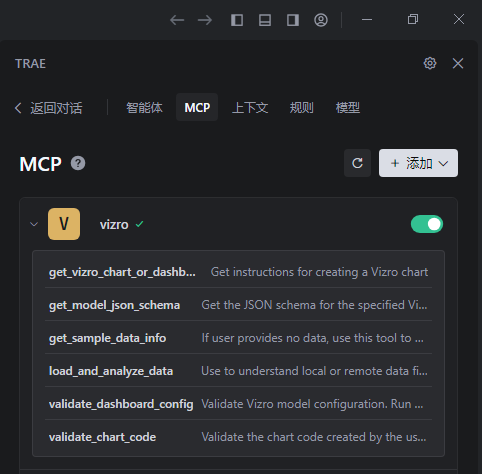482x474 pixels.
Task: Select the MCP tab
Action: pyautogui.click(x=197, y=107)
